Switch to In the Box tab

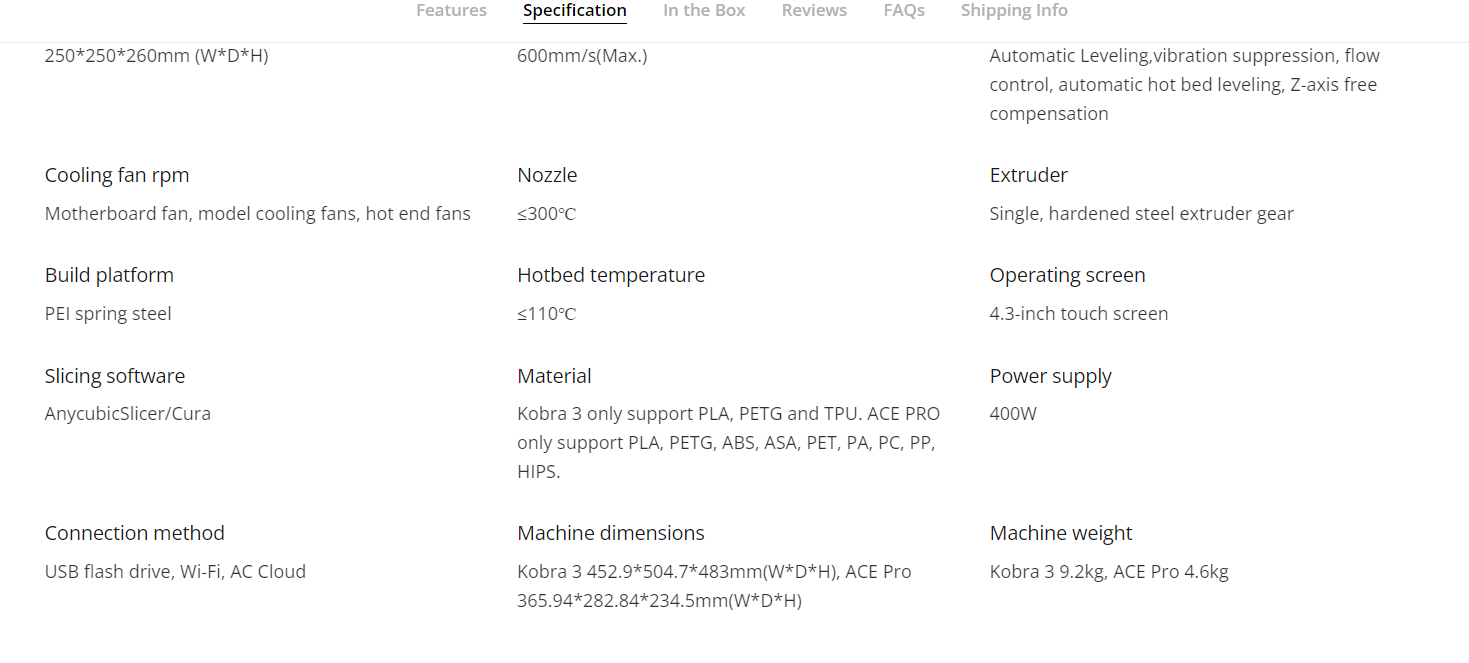[704, 11]
